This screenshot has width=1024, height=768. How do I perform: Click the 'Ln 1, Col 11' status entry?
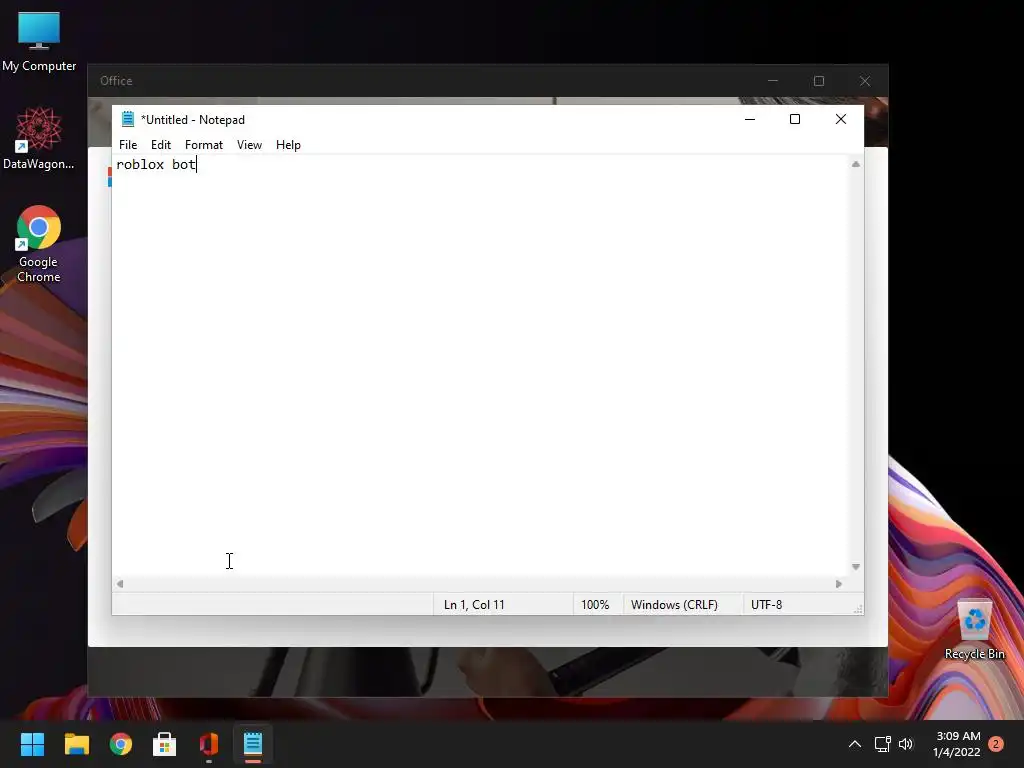(x=474, y=605)
